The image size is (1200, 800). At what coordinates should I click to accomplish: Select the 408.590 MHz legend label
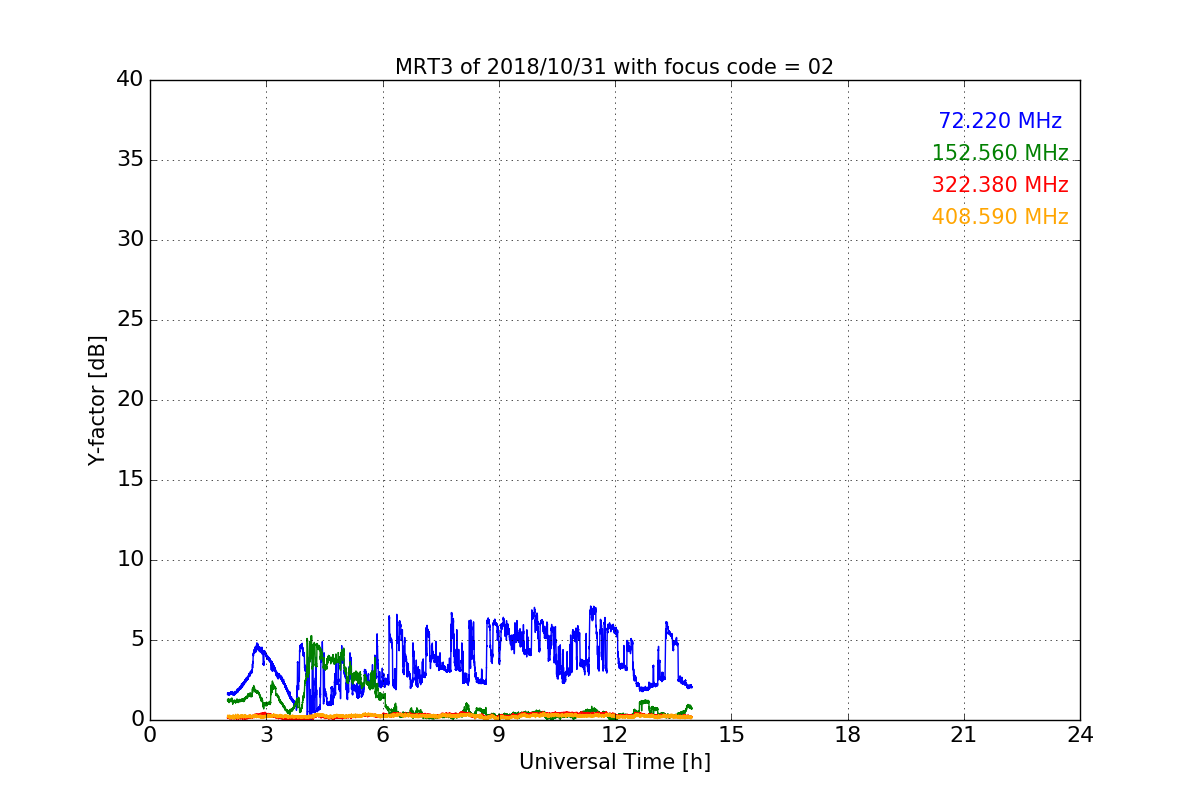point(1000,217)
